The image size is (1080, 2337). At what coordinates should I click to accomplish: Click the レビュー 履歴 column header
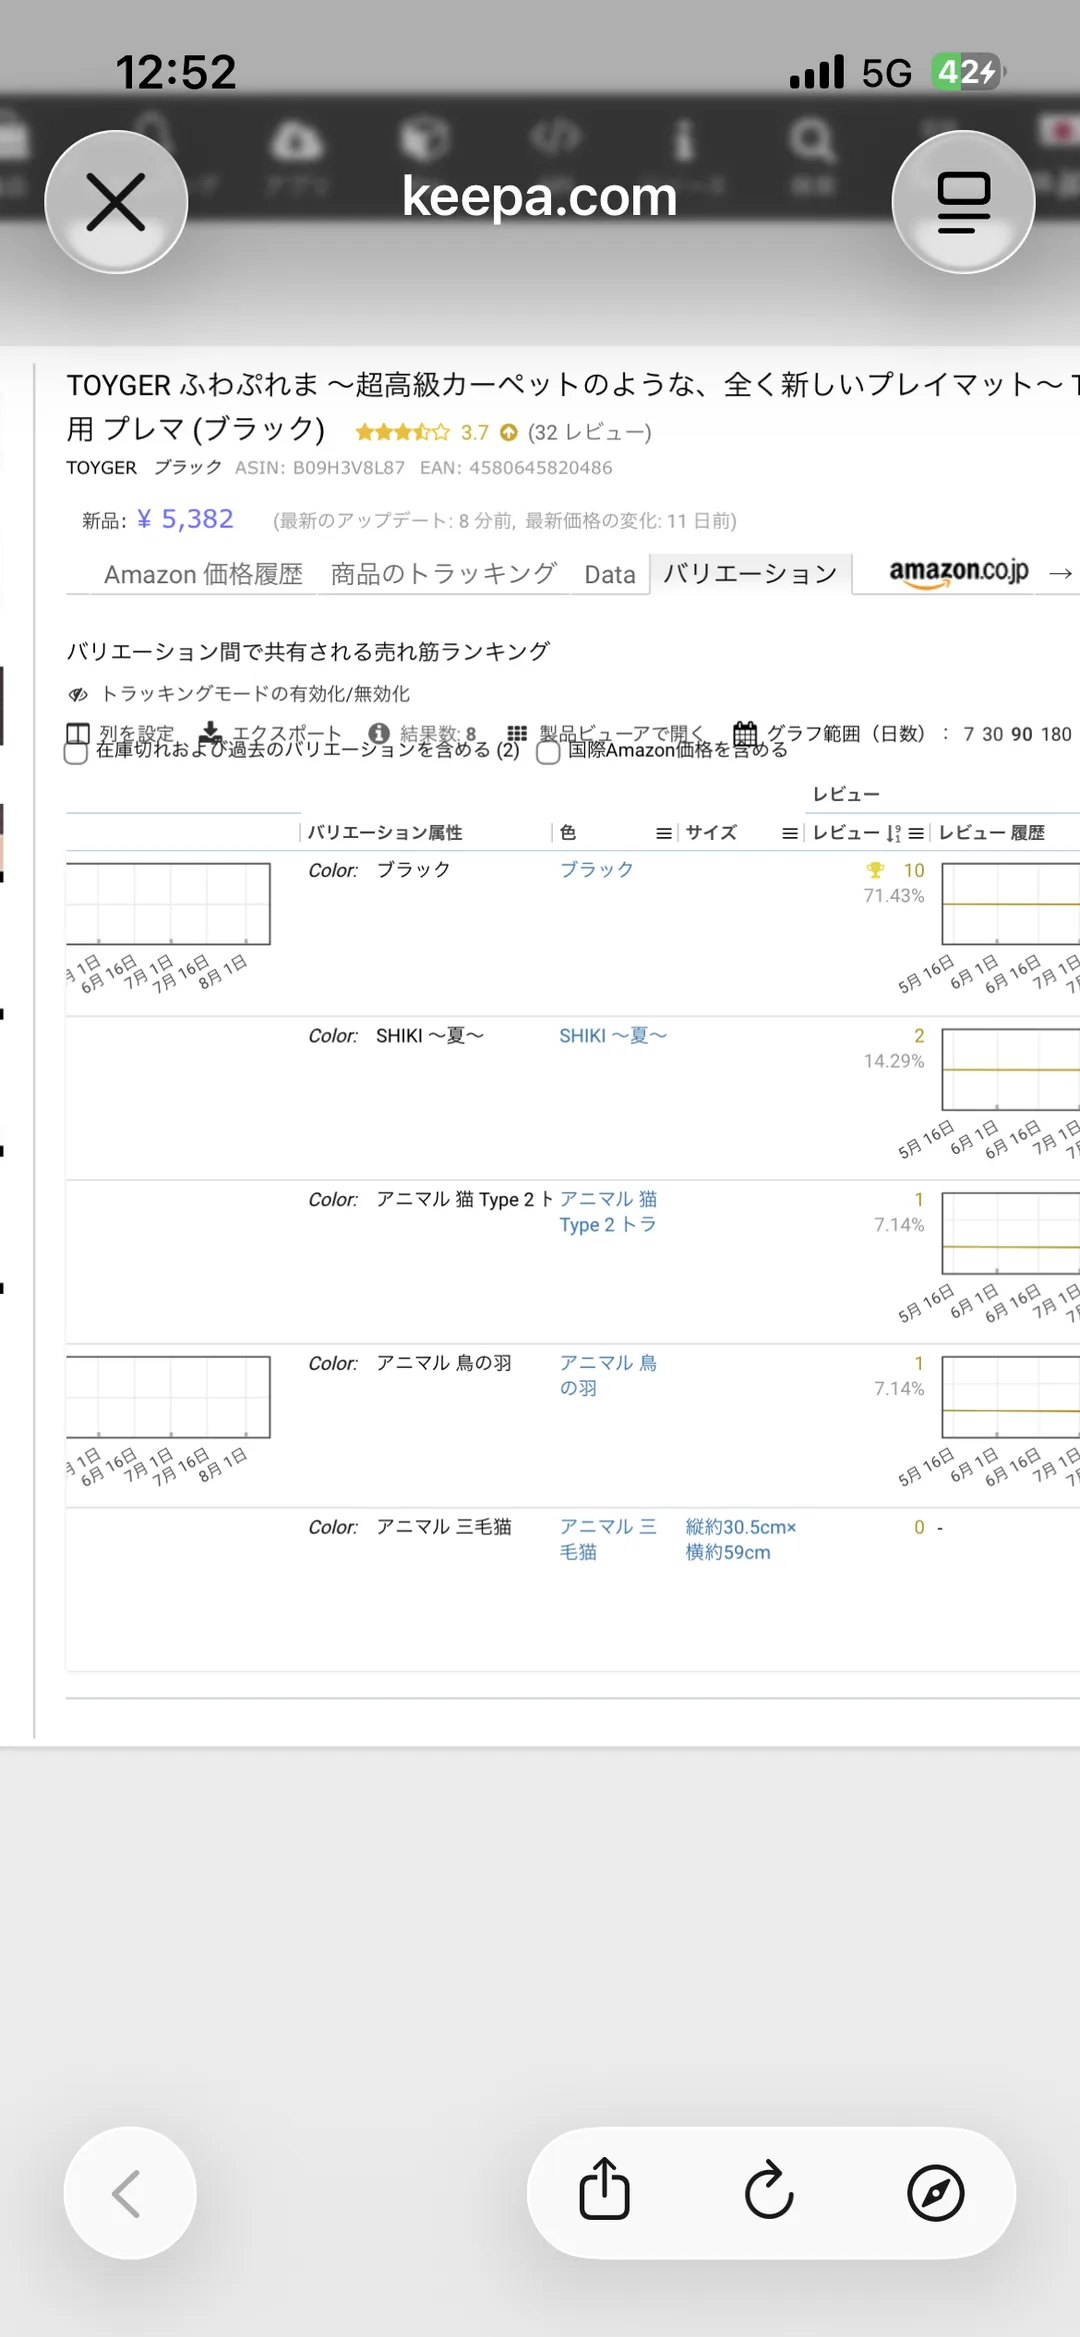tap(991, 833)
